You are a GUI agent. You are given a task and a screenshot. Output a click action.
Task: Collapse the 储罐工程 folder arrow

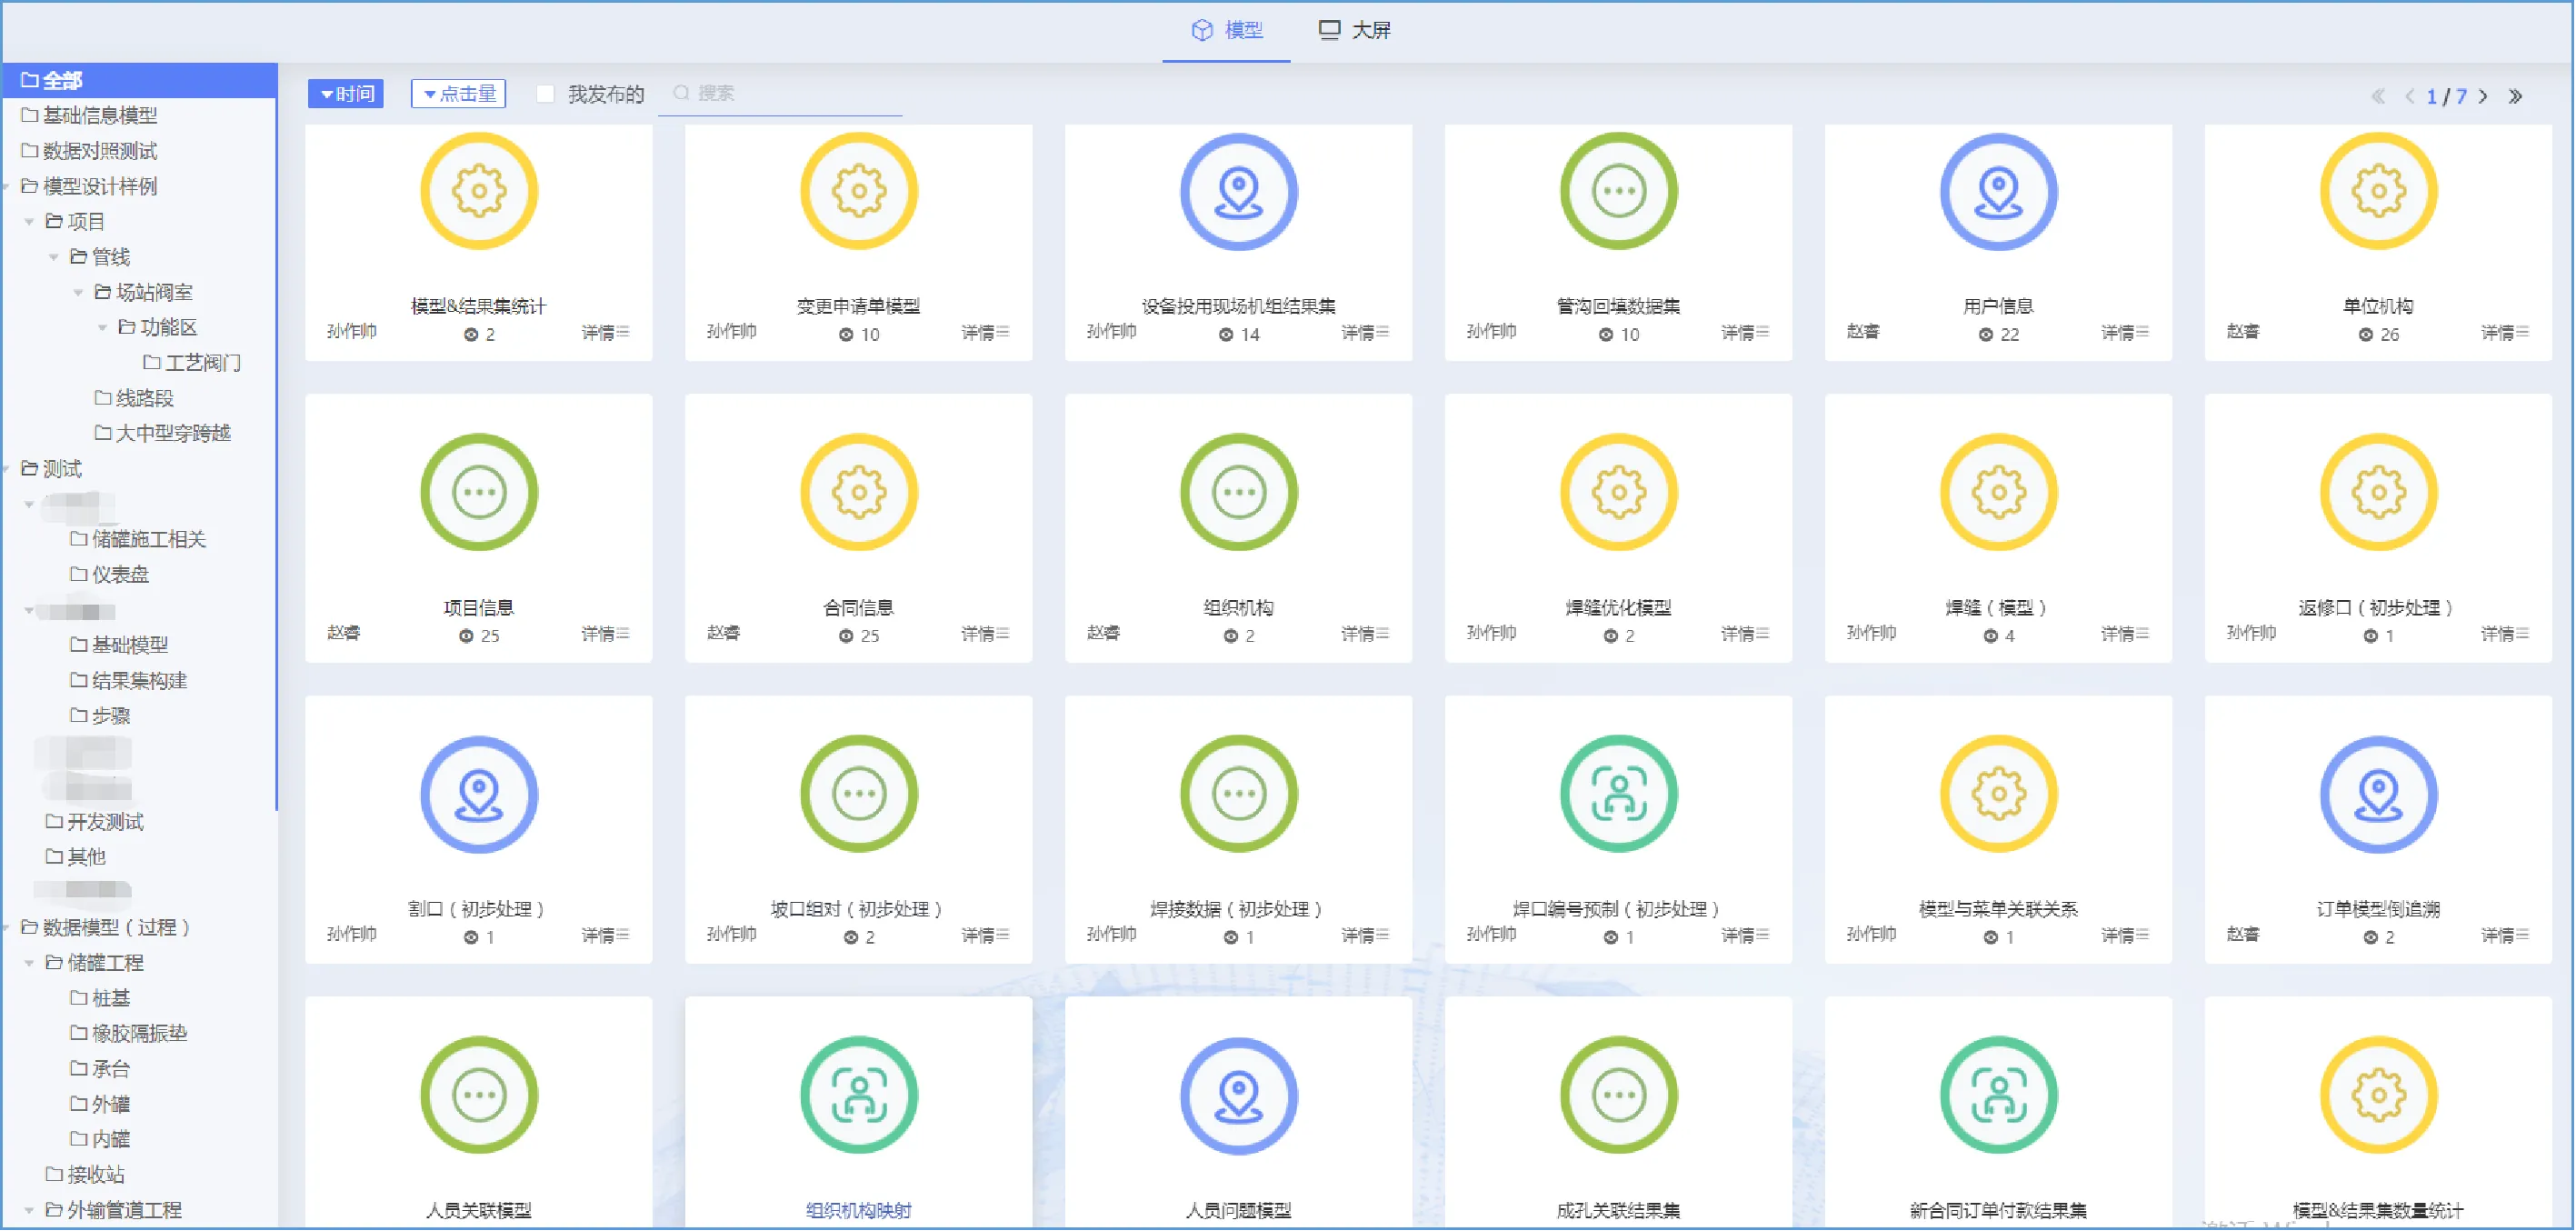(x=30, y=963)
